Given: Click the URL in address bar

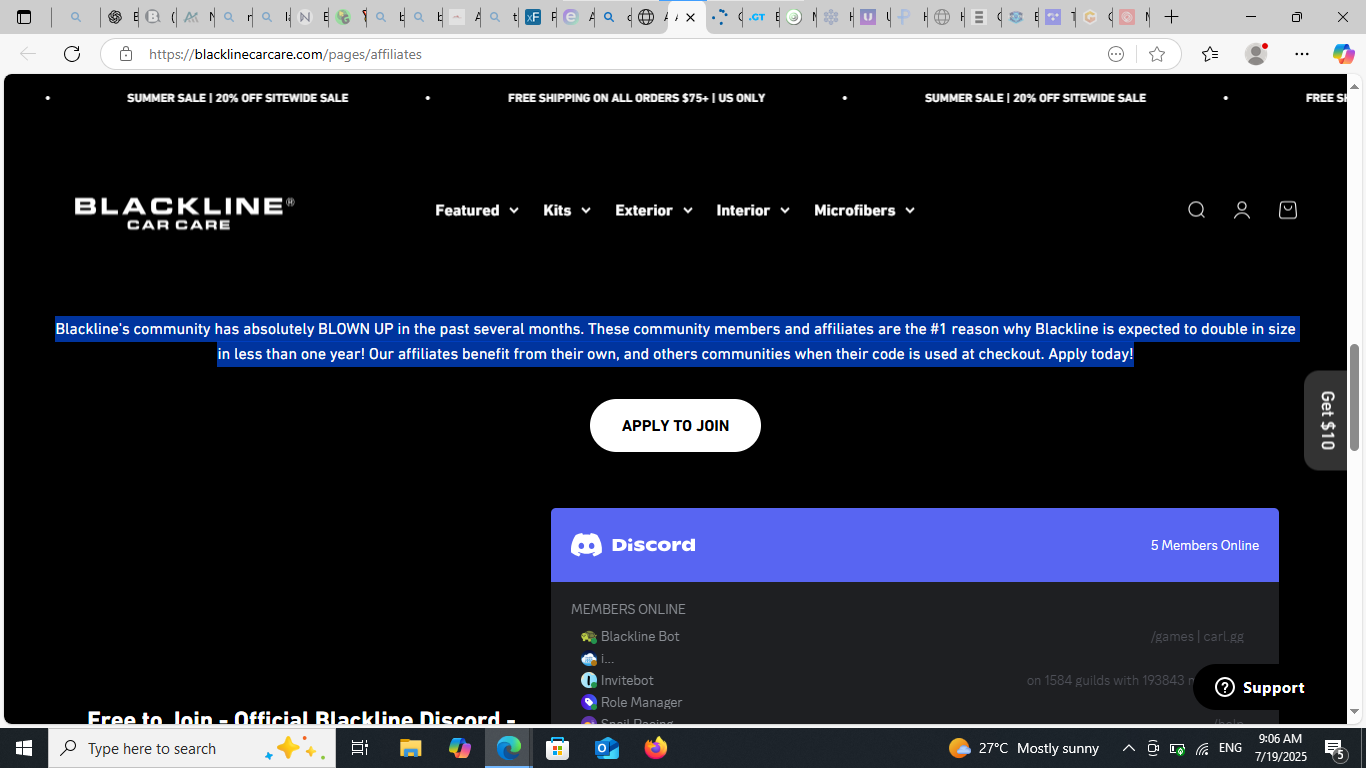Looking at the screenshot, I should [285, 54].
